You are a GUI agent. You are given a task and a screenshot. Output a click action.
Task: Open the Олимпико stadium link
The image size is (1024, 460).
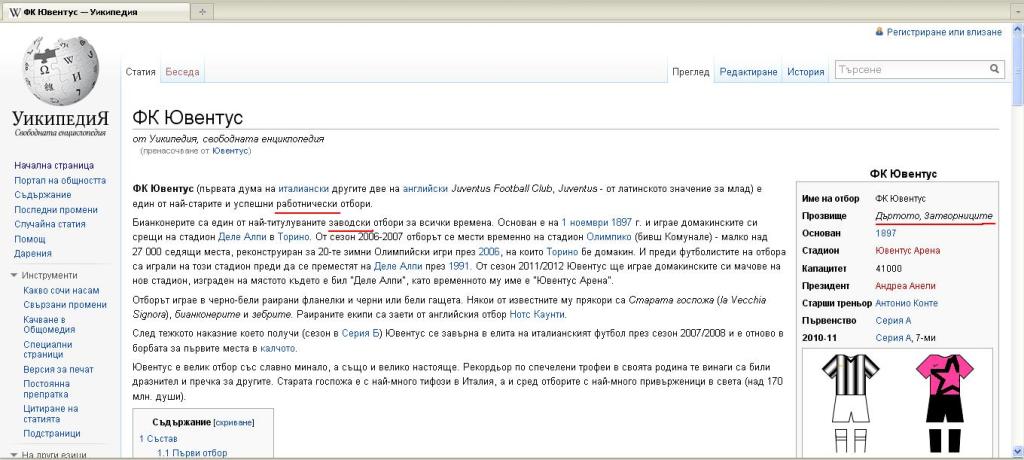point(609,237)
